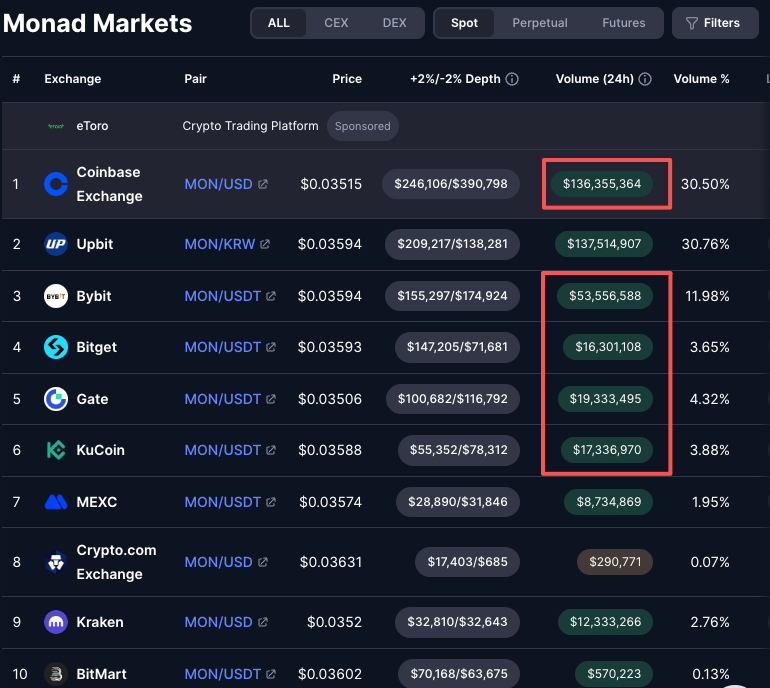770x688 pixels.
Task: Click external link icon beside MON/KRW
Action: pyautogui.click(x=265, y=244)
